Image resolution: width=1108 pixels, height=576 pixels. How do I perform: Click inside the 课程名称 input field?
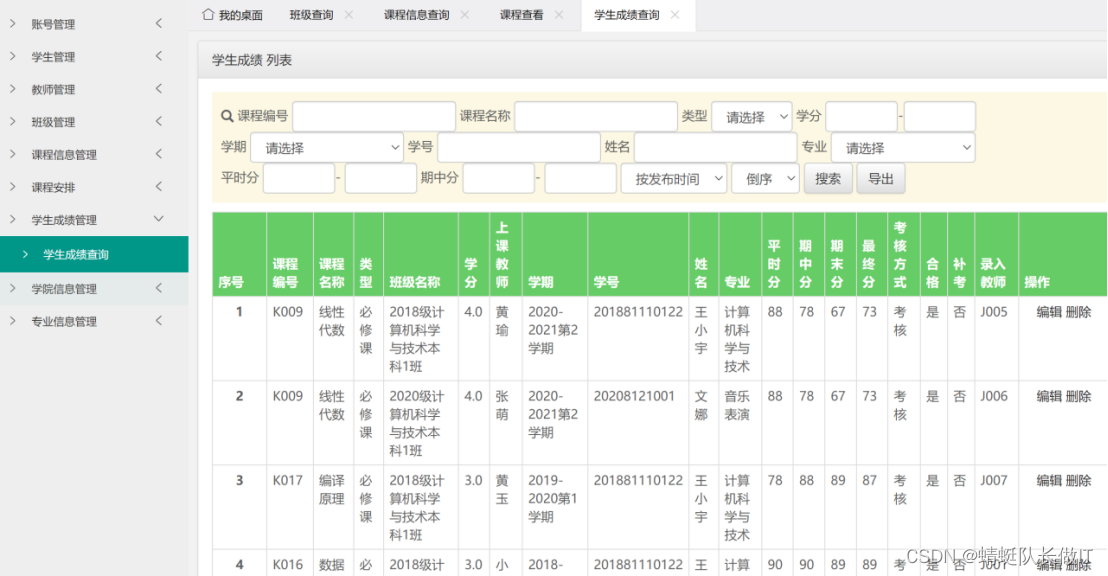pos(595,116)
